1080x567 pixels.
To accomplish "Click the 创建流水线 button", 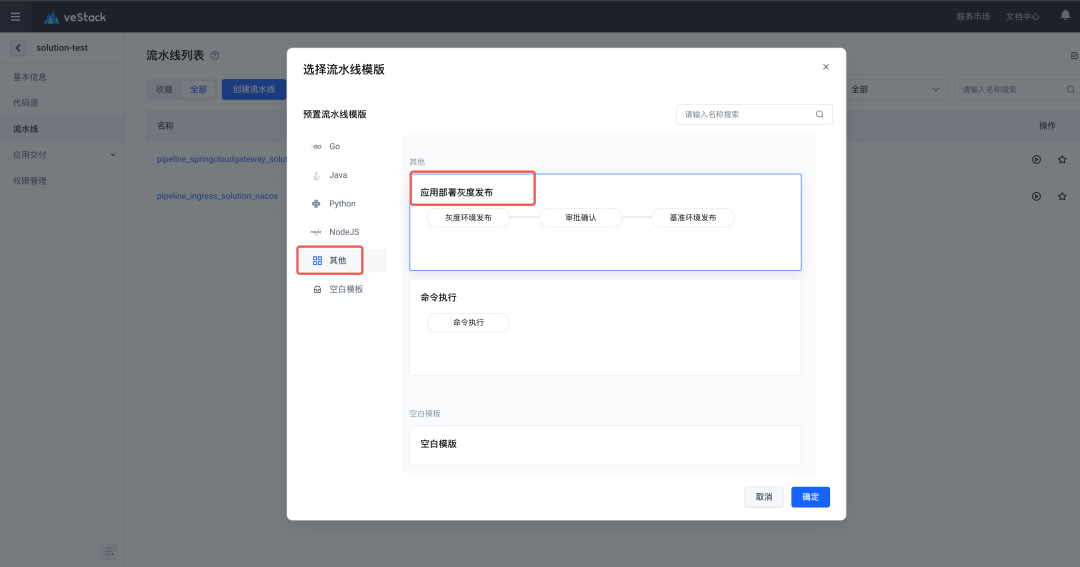I will pos(253,90).
